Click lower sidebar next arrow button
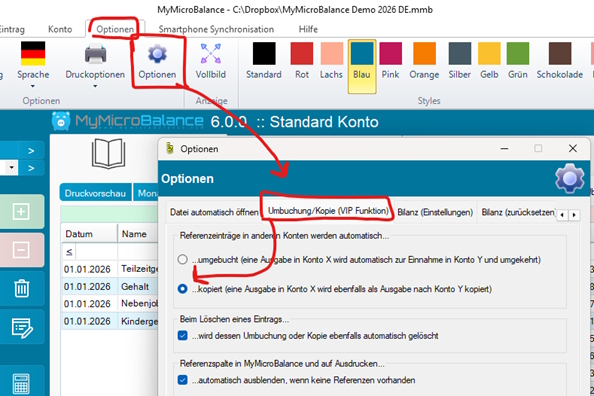594x396 pixels. click(x=31, y=168)
